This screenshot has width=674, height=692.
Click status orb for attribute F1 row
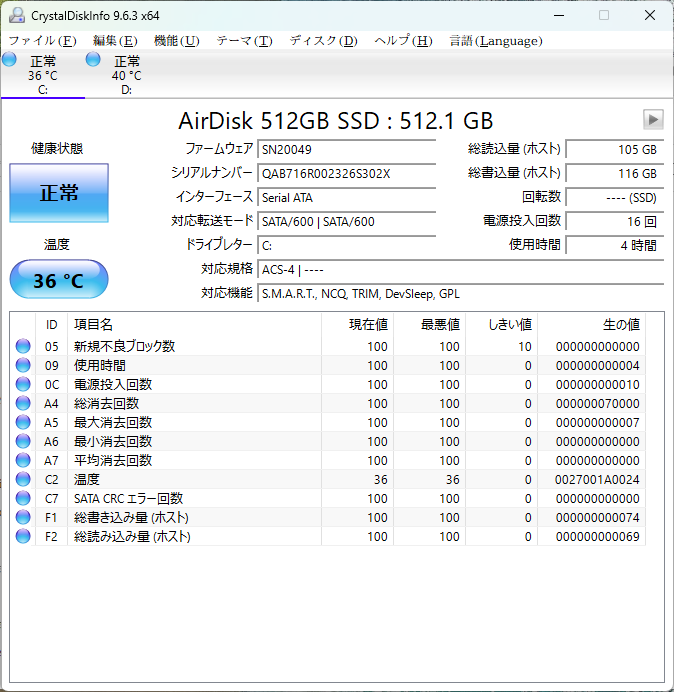(23, 517)
